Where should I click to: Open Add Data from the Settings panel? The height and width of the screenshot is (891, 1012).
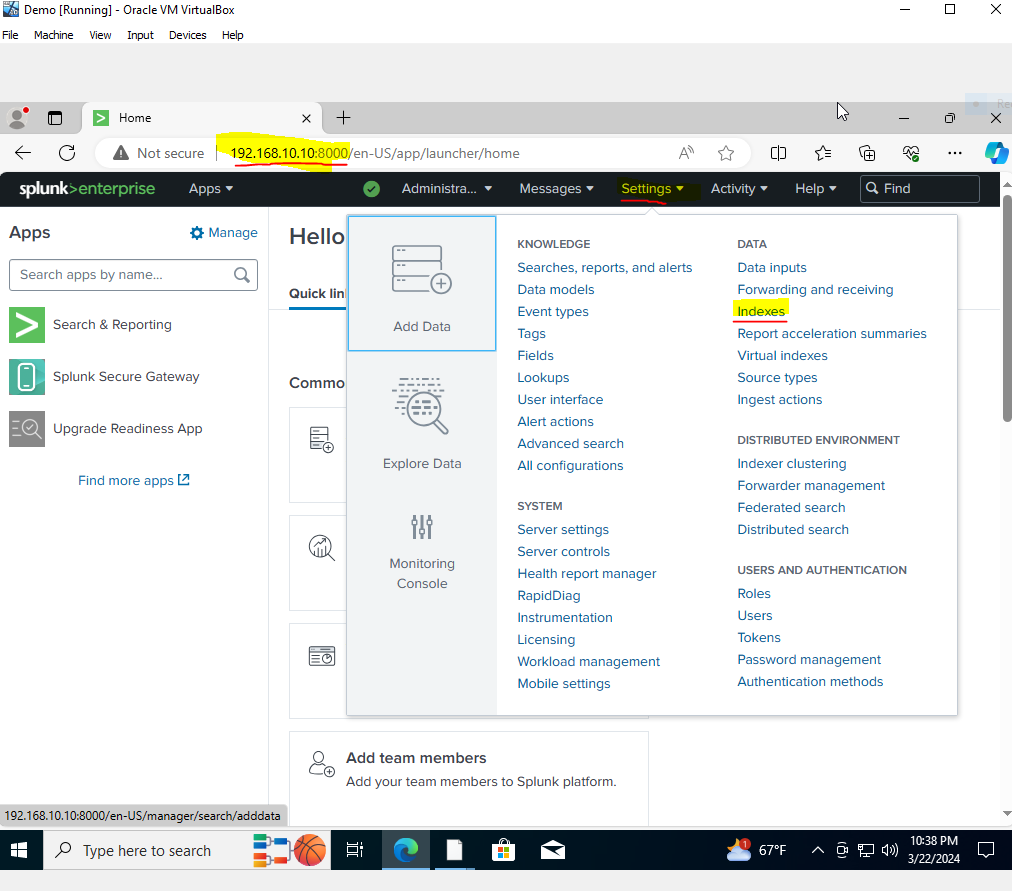422,284
